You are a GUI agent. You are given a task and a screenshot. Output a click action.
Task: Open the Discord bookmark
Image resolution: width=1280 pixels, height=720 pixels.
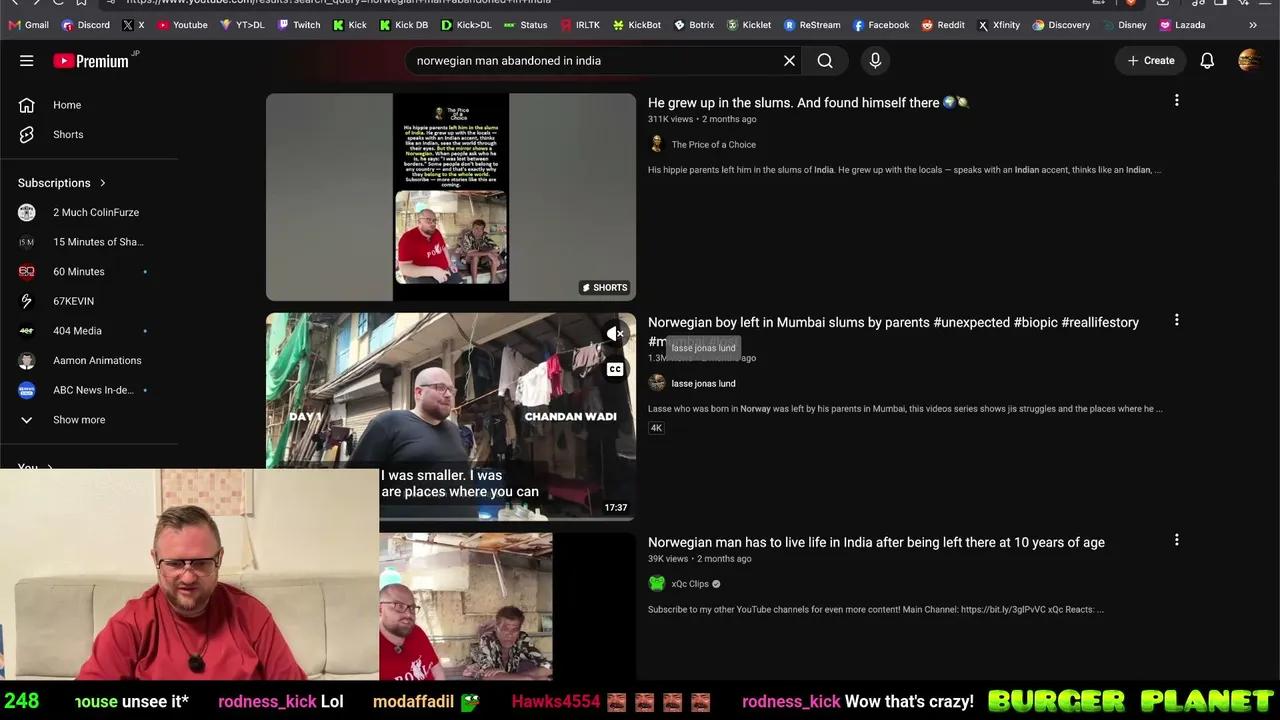coord(86,25)
